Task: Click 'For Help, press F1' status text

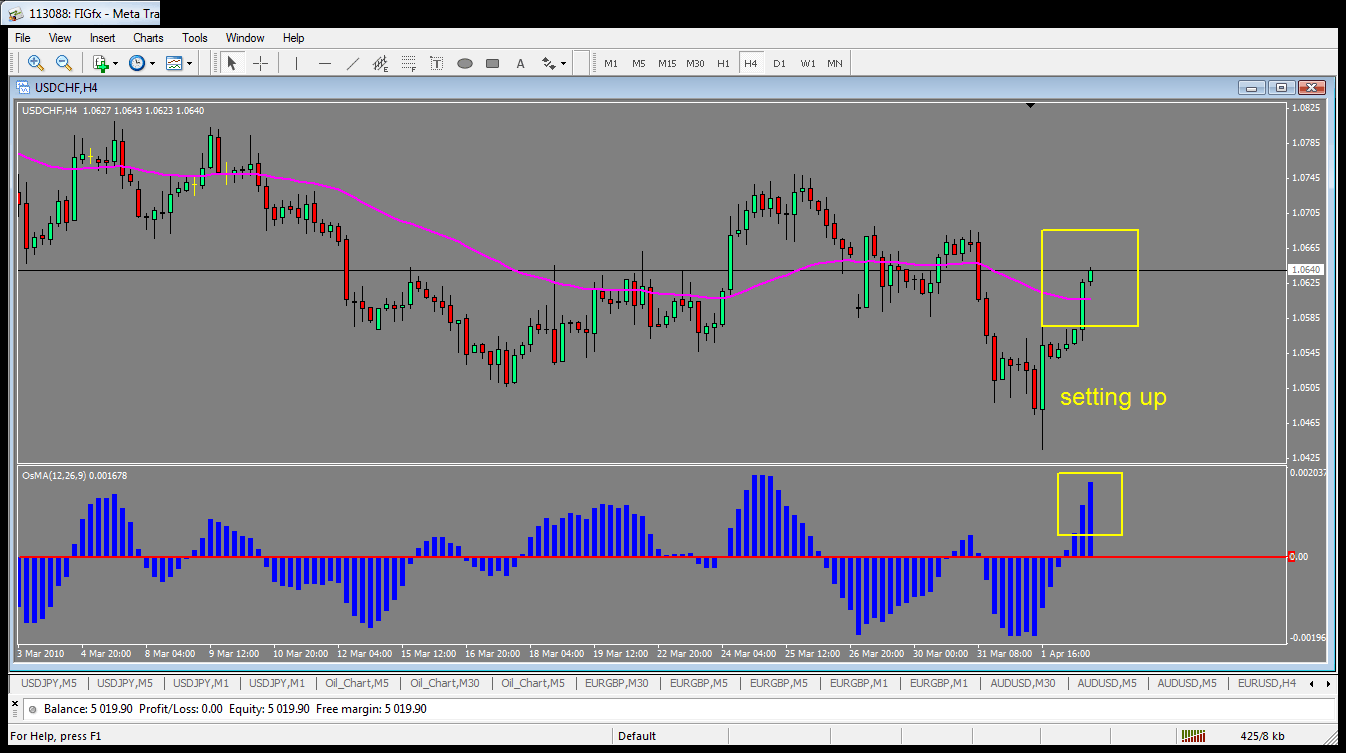Action: click(x=56, y=736)
